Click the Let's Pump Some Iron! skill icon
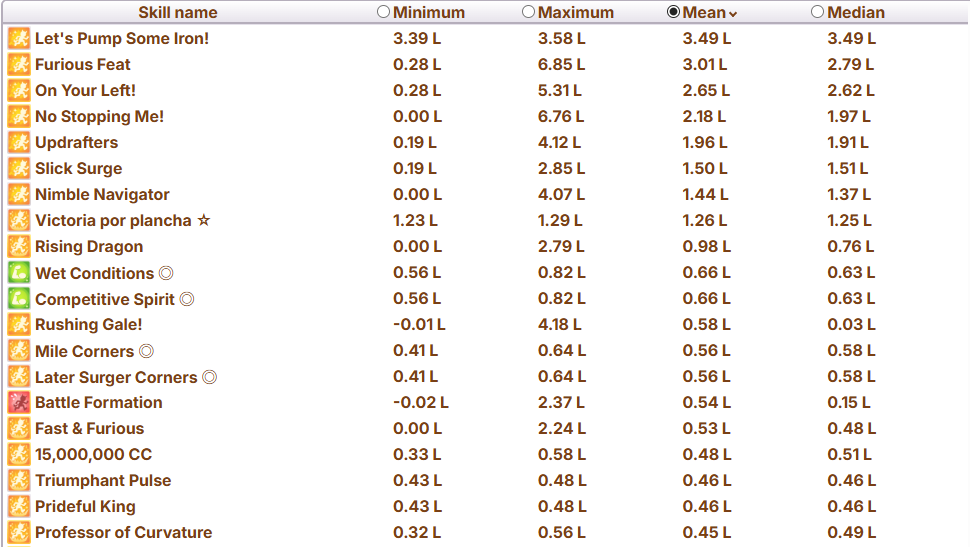This screenshot has height=547, width=970. point(19,38)
